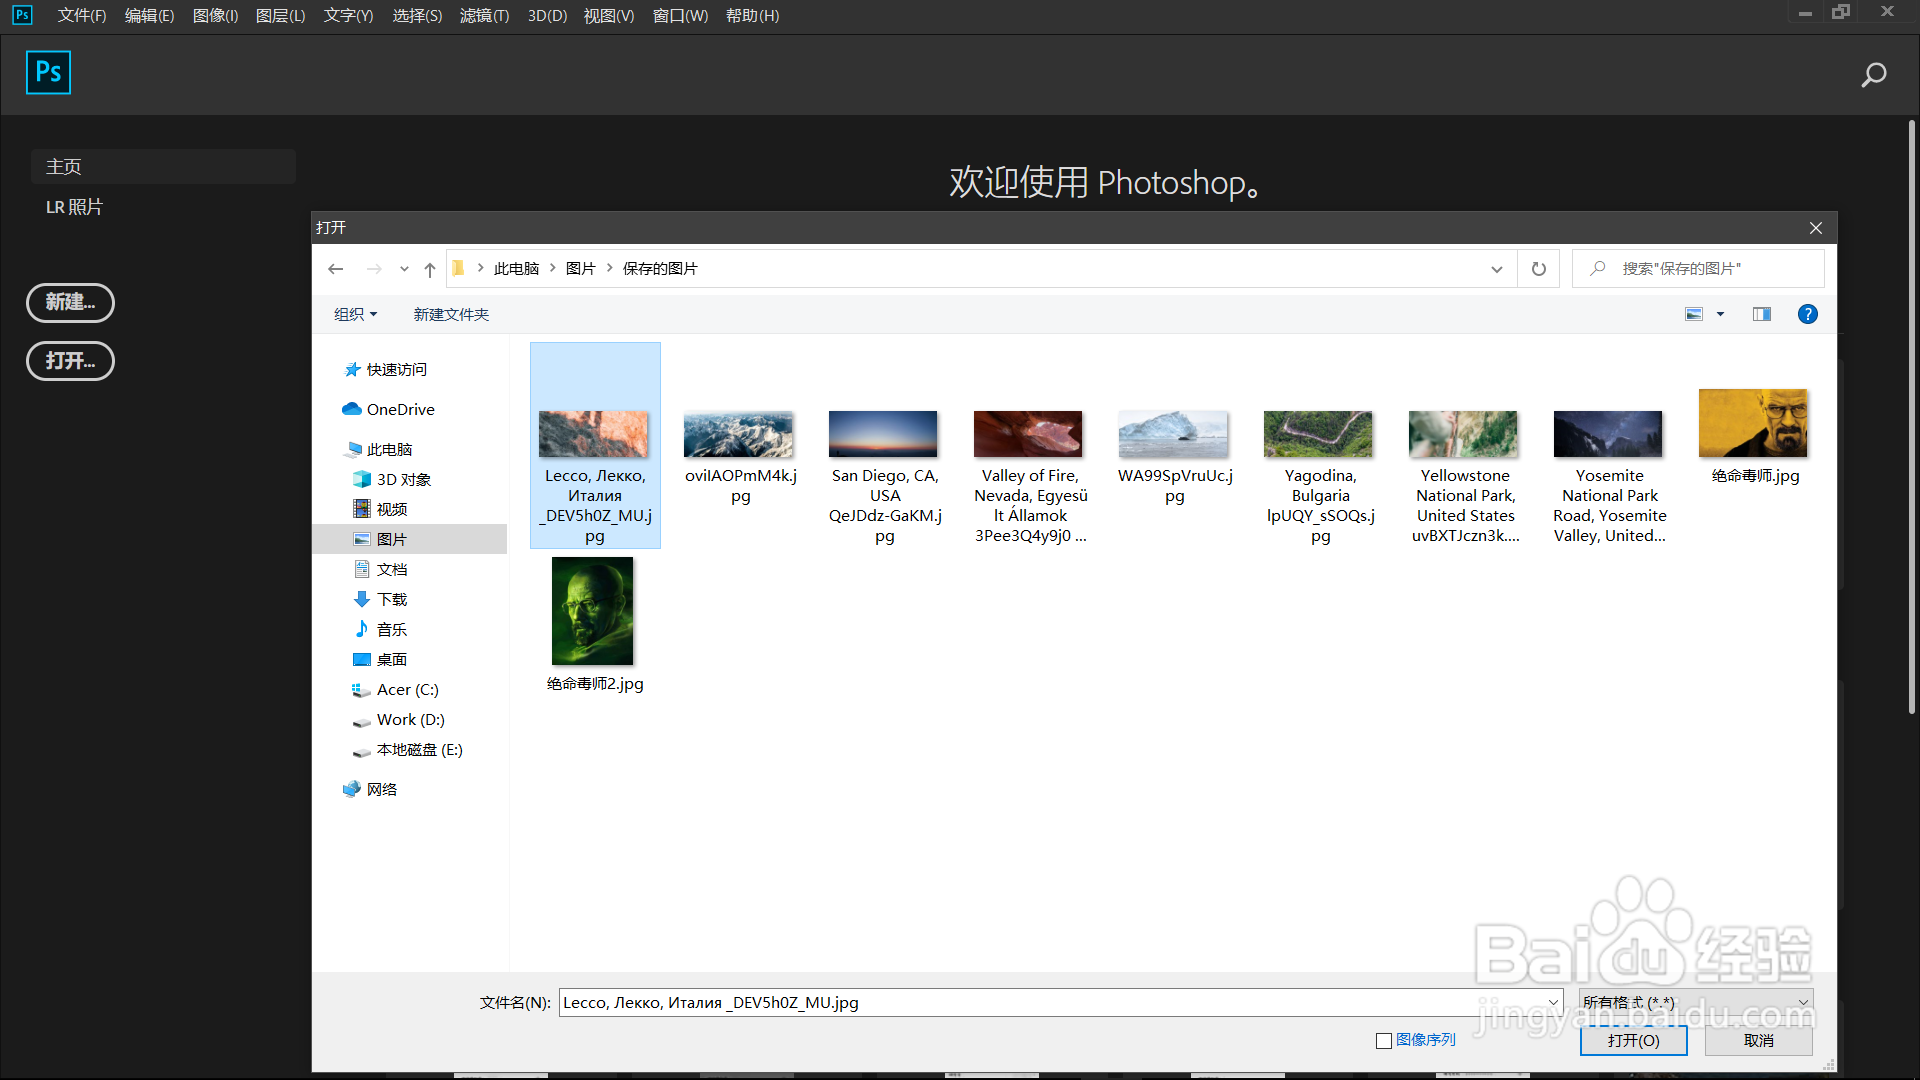Open the 图层(L) menu
The height and width of the screenshot is (1080, 1920).
(x=280, y=15)
